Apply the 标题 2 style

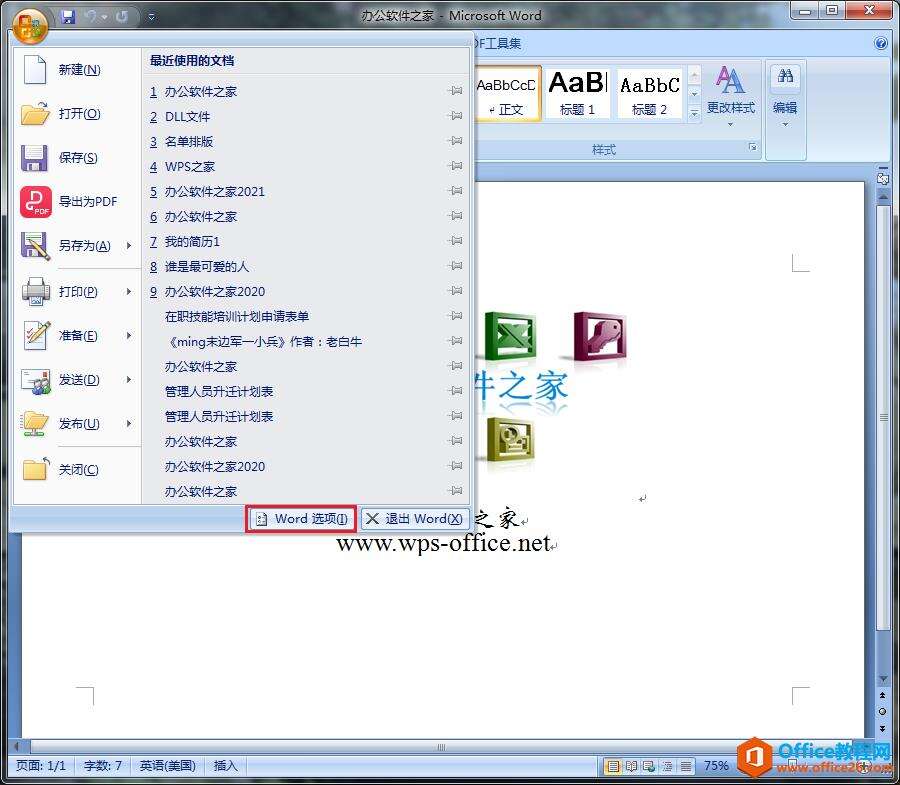(x=649, y=94)
